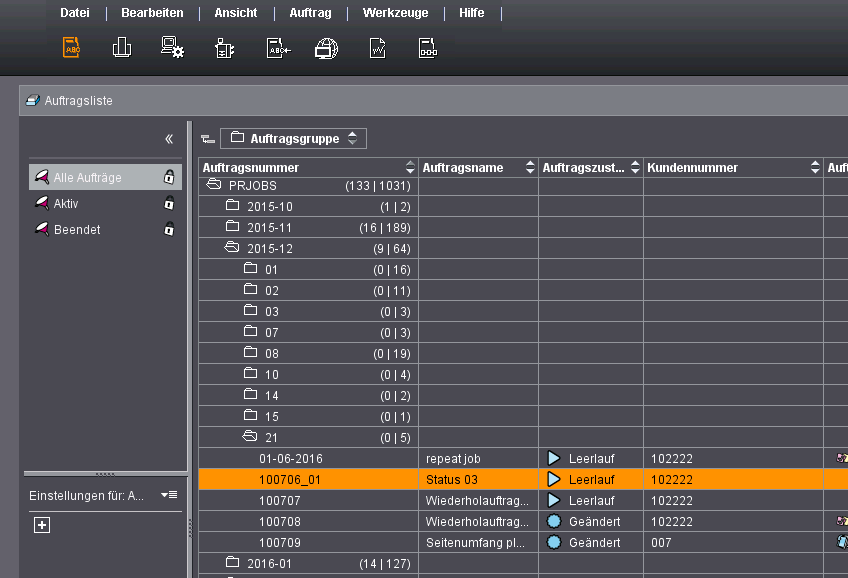The image size is (848, 578).
Task: Click the Leerlauf play icon in 100707 row
Action: coord(553,500)
